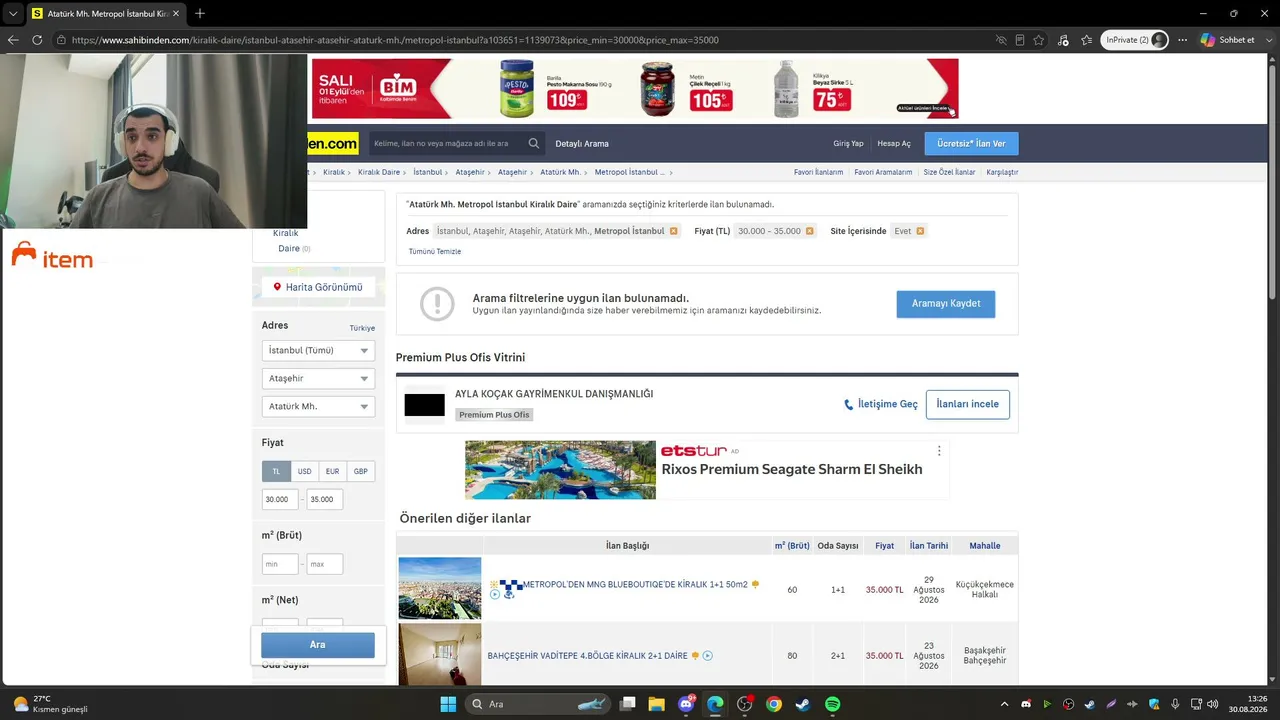Screen dimensions: 1280x720
Task: Open Edge settings and more menu
Action: click(1182, 40)
